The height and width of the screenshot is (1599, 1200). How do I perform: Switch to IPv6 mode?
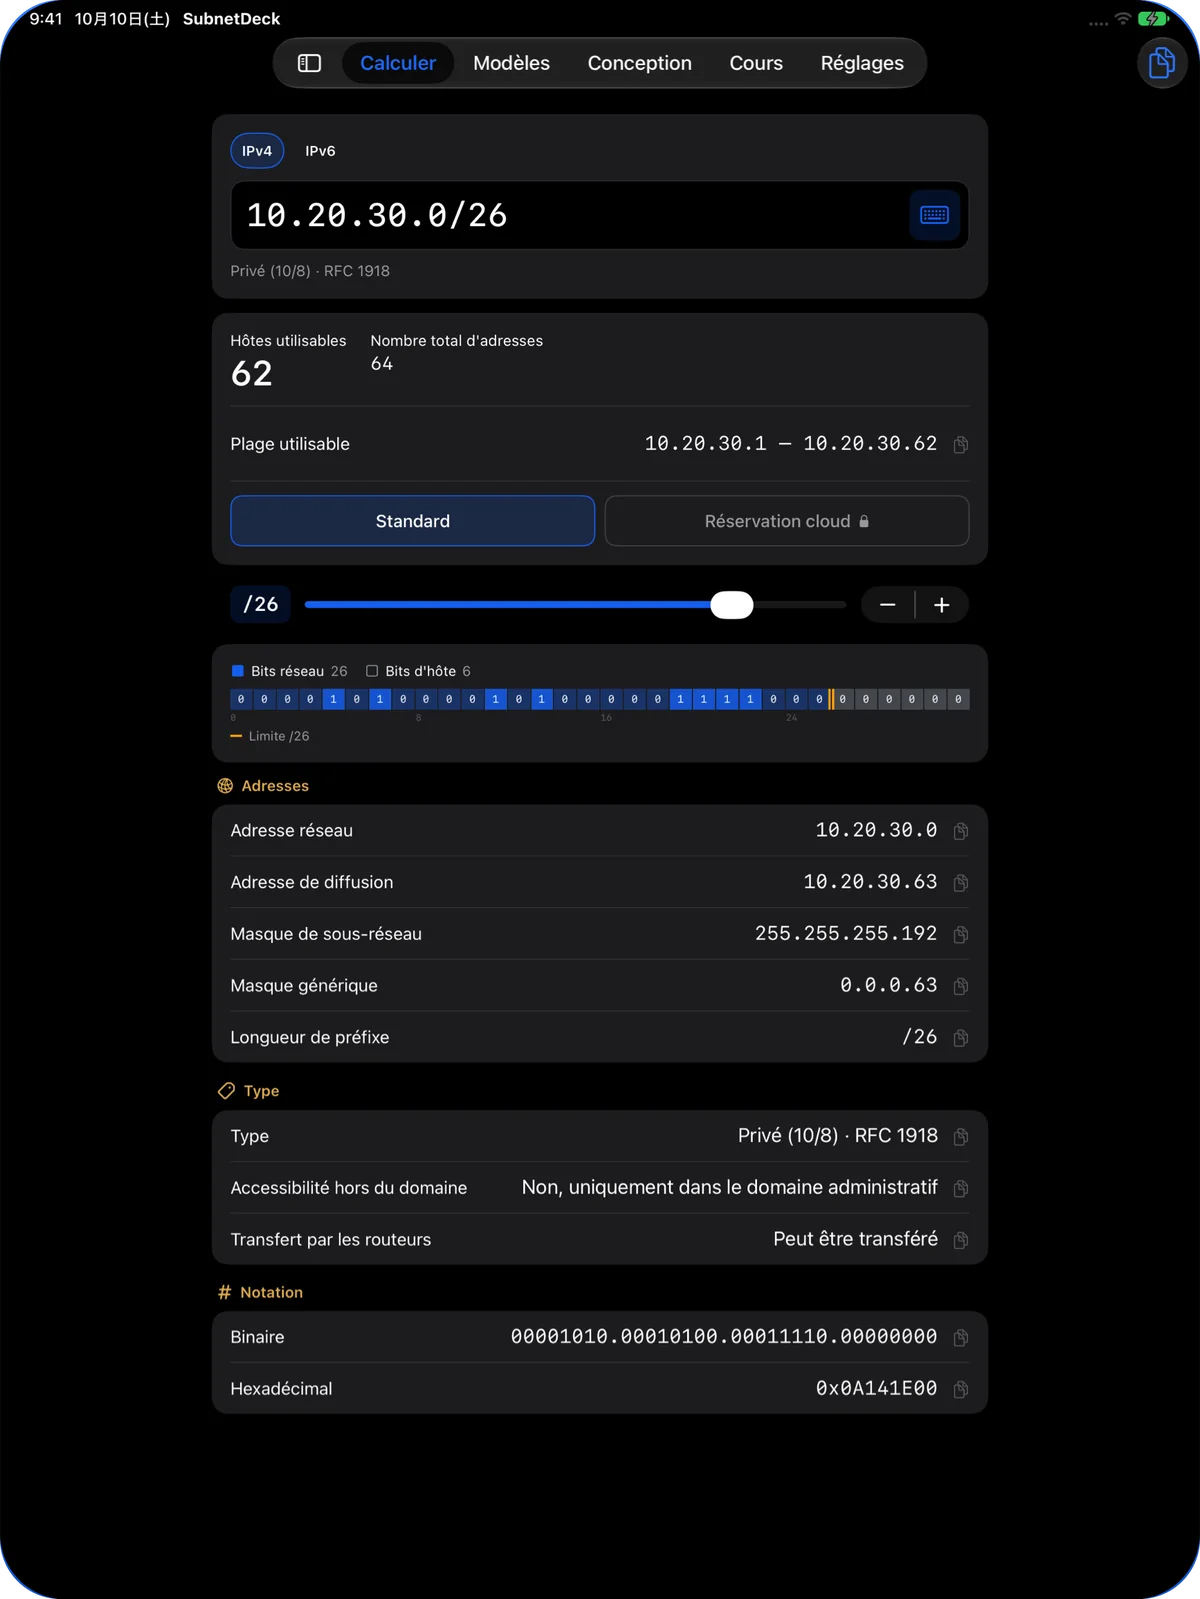(x=320, y=151)
